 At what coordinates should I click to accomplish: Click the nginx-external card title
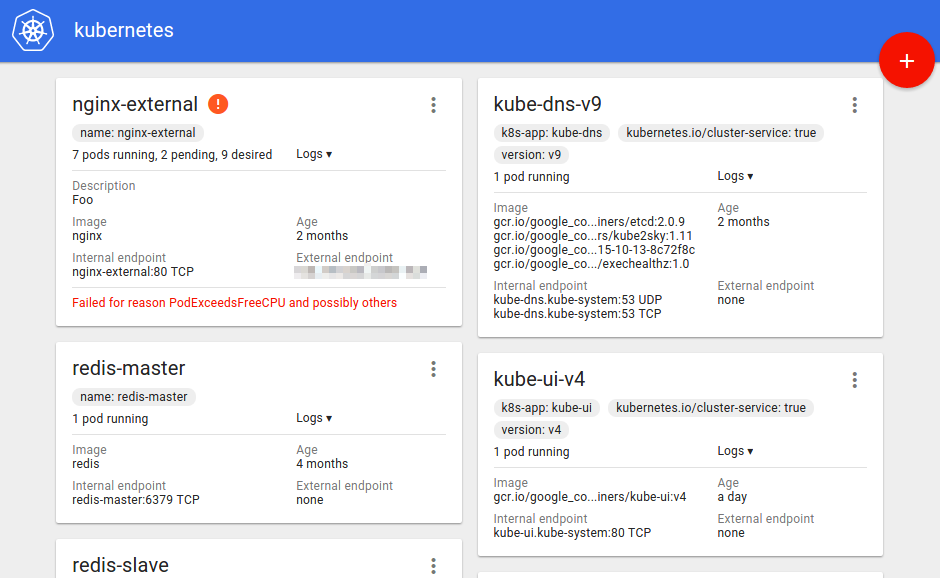(x=134, y=104)
